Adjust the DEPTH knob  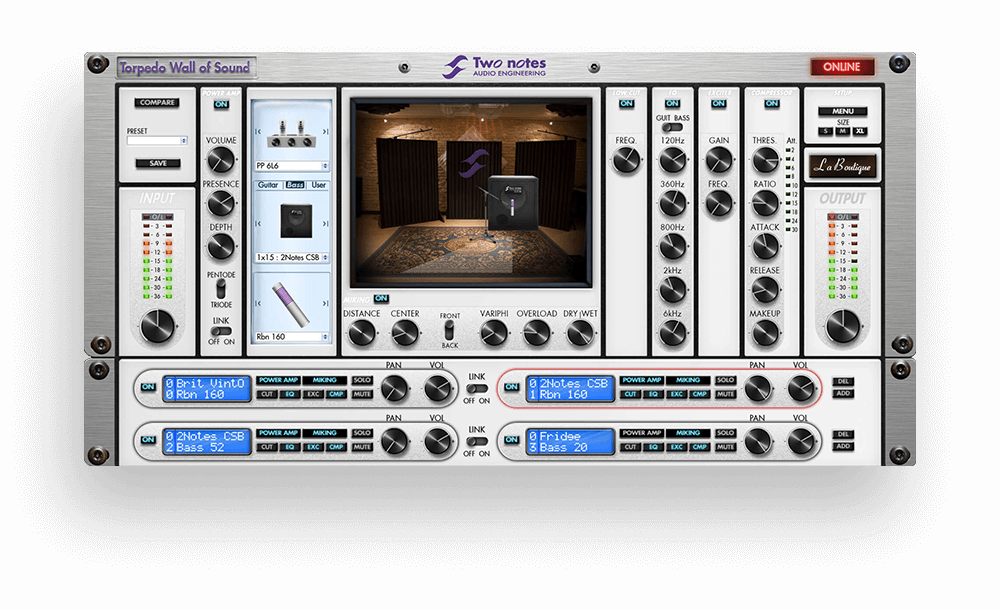coord(221,247)
